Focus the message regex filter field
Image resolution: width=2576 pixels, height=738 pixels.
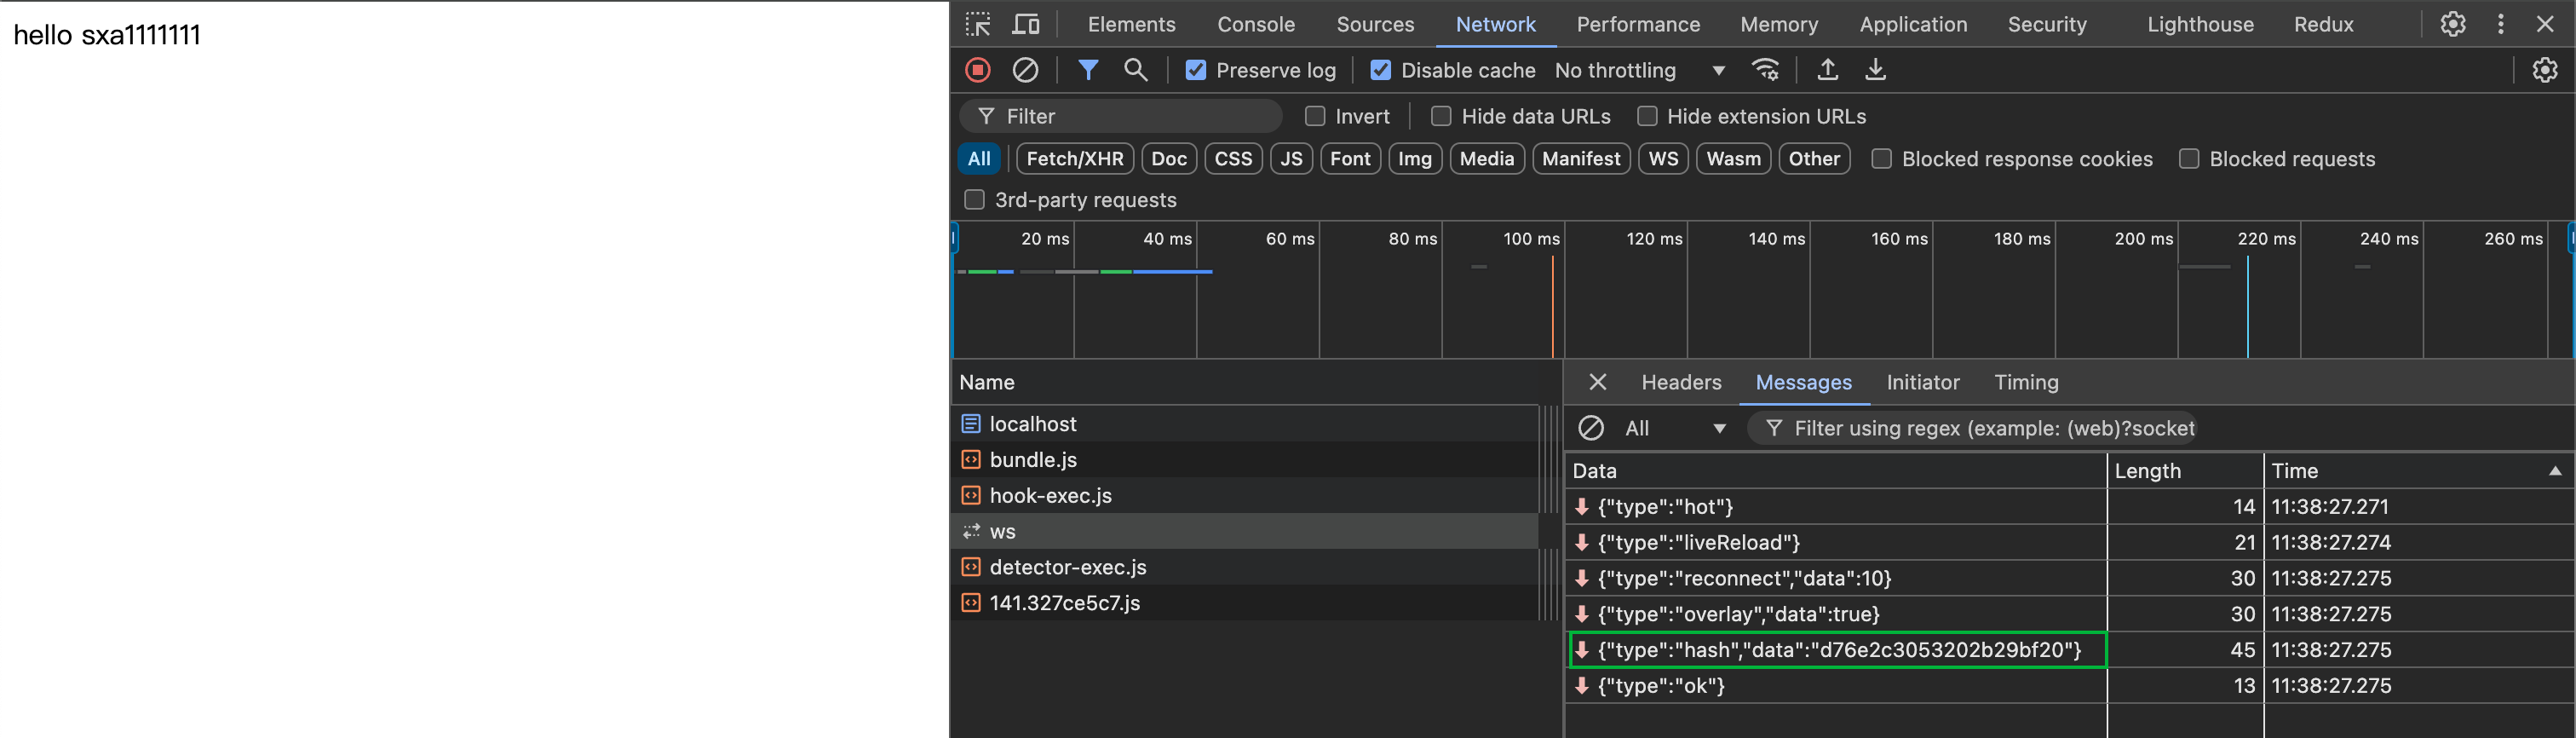1972,428
